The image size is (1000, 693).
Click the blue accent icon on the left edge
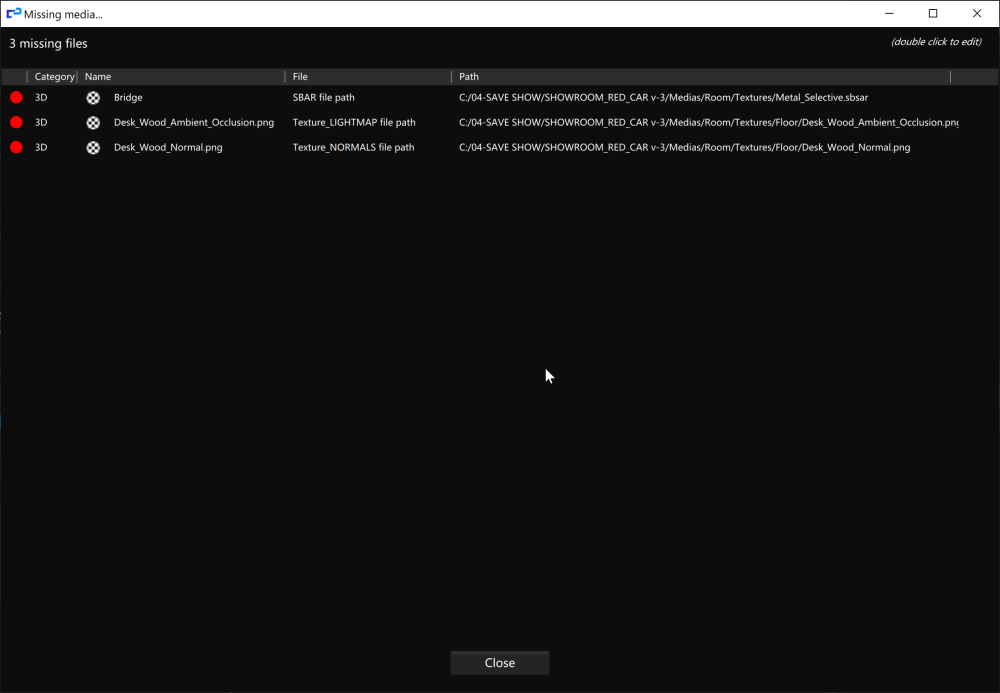3,422
